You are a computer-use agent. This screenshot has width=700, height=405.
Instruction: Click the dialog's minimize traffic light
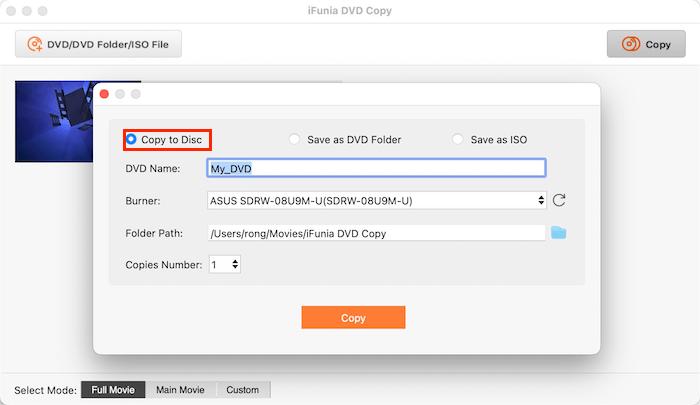pos(120,94)
